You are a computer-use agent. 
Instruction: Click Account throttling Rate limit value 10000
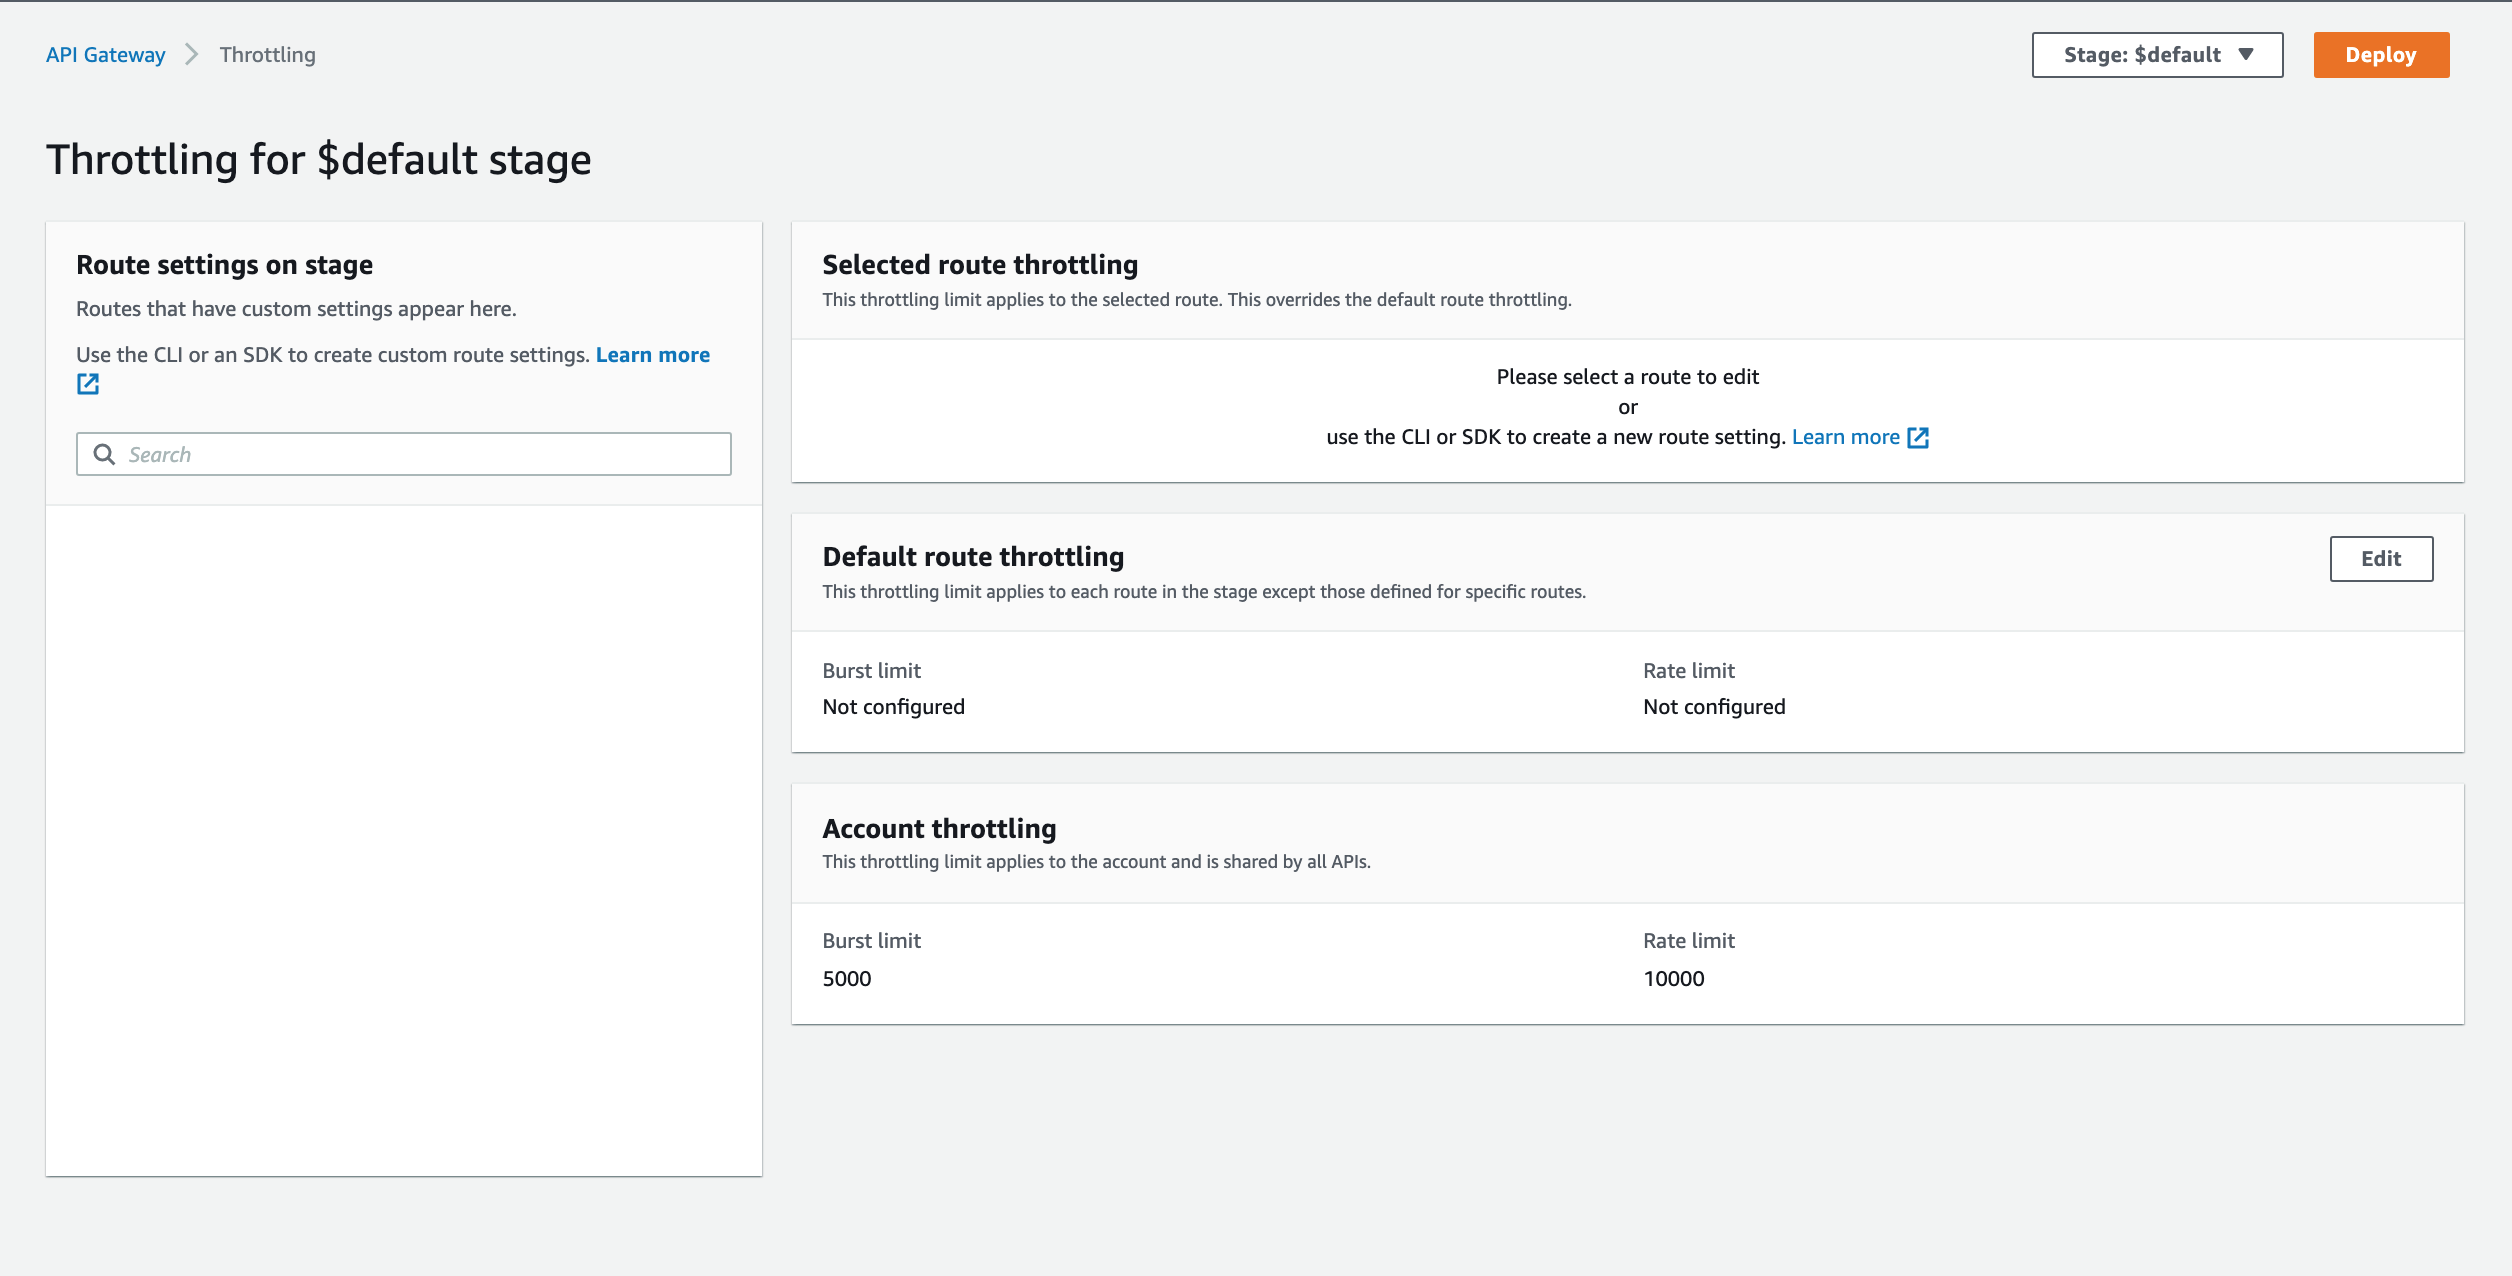tap(1673, 979)
